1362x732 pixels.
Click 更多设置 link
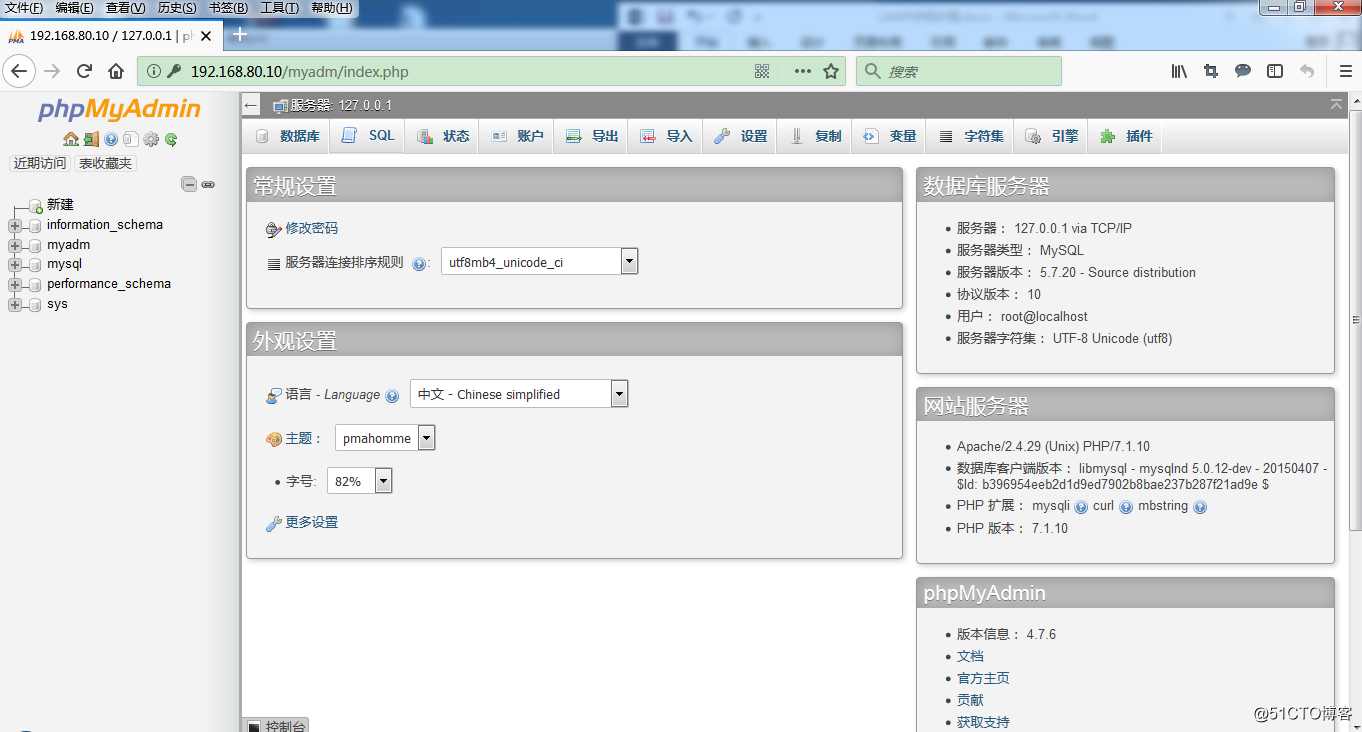pyautogui.click(x=312, y=523)
